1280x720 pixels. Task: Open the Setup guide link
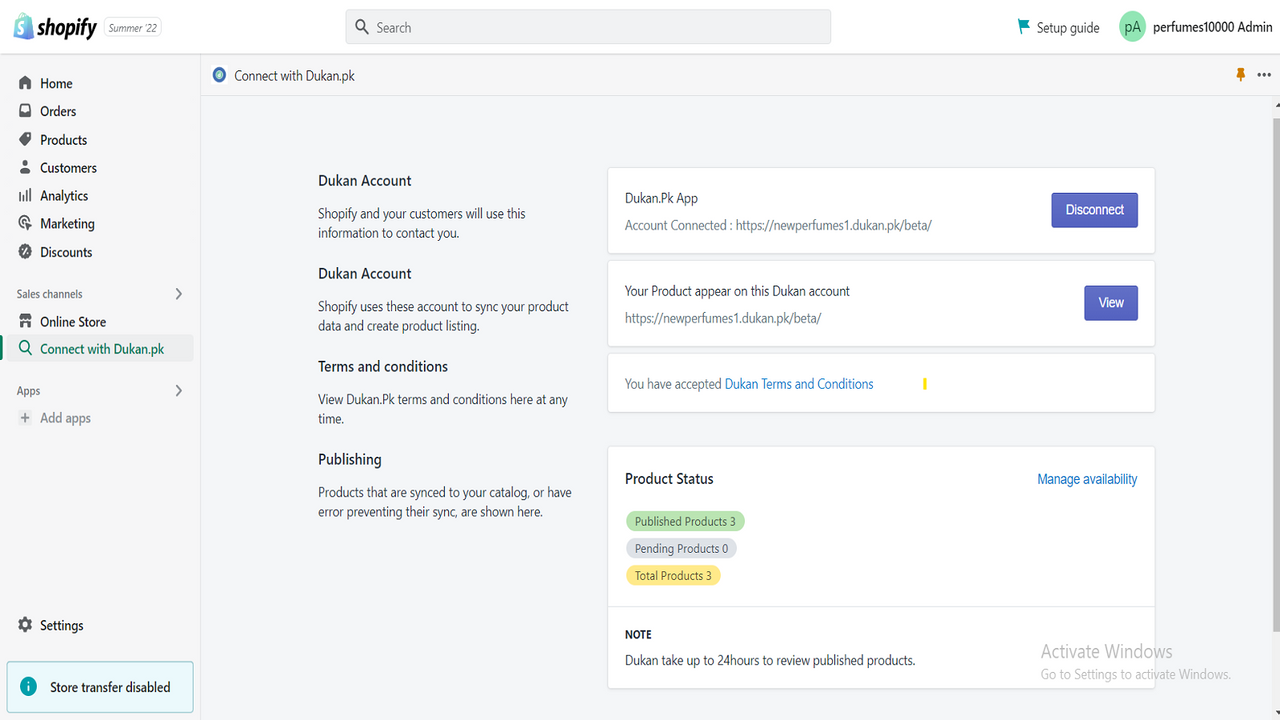pyautogui.click(x=1068, y=28)
